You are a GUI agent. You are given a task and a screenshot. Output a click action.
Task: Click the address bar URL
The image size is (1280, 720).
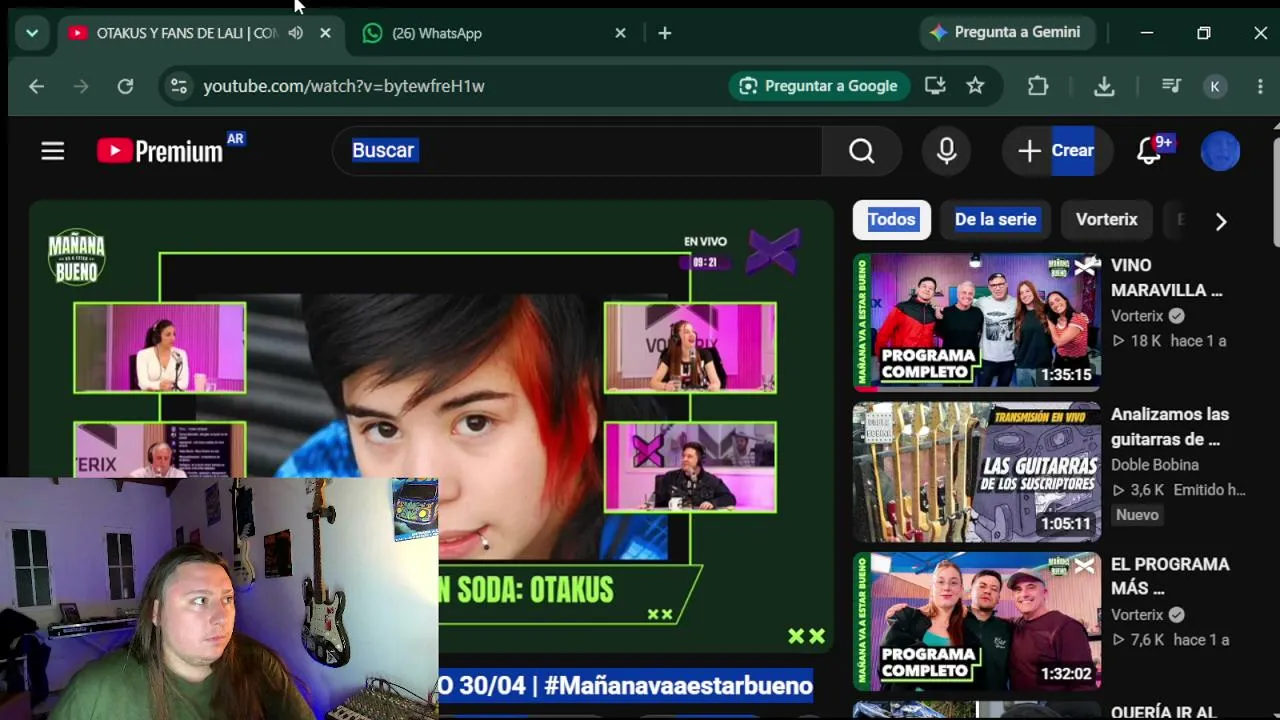pos(344,86)
